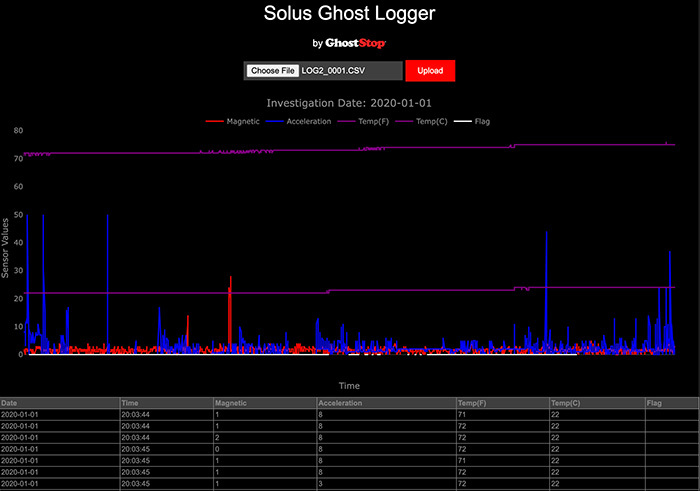Toggle the Magnetic series in the legend
The image size is (700, 491).
233,121
